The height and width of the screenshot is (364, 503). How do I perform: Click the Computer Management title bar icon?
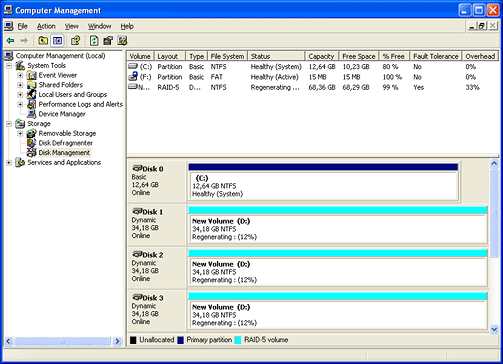[8, 10]
